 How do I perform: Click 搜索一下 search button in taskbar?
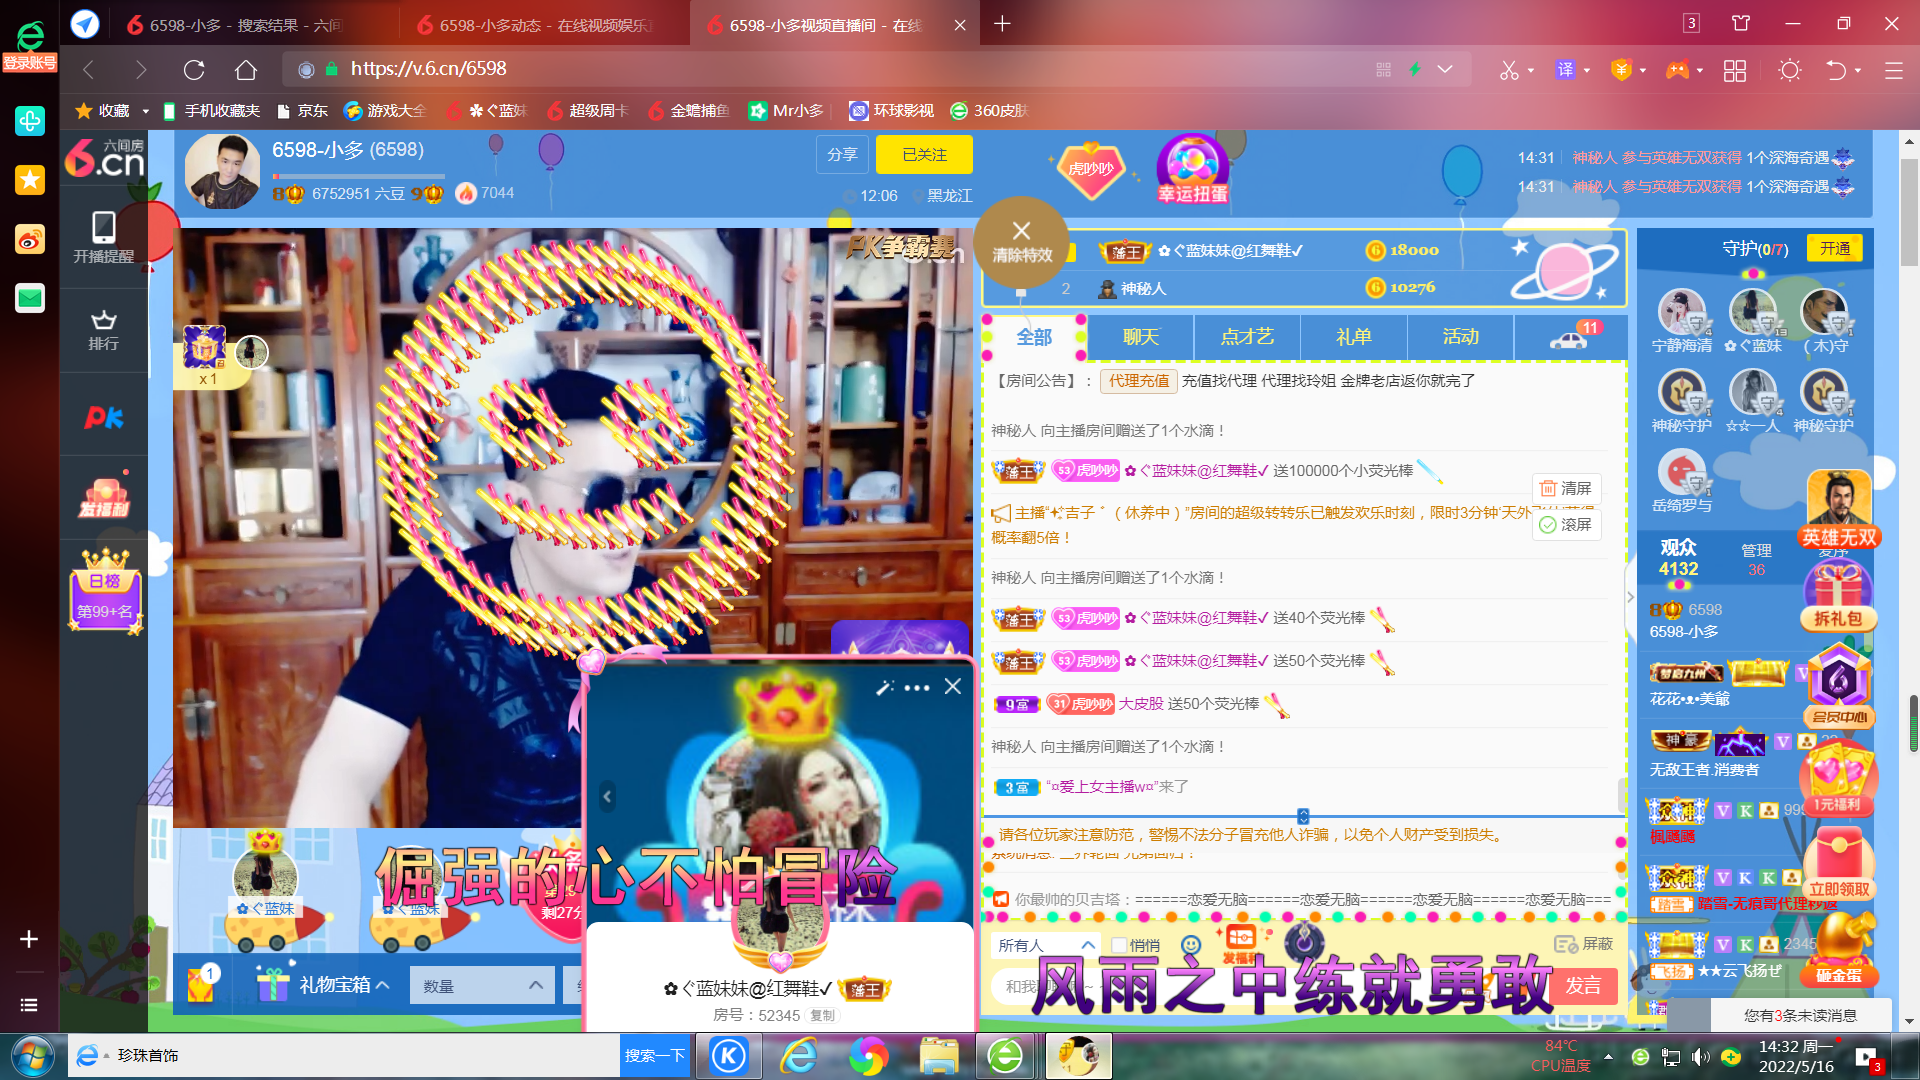tap(655, 1055)
